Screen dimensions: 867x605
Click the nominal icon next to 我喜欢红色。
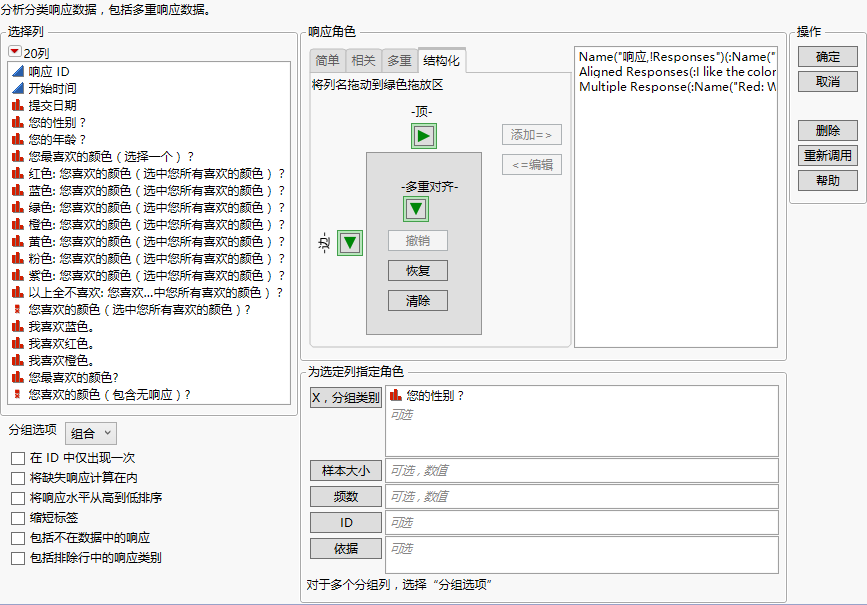pyautogui.click(x=18, y=343)
